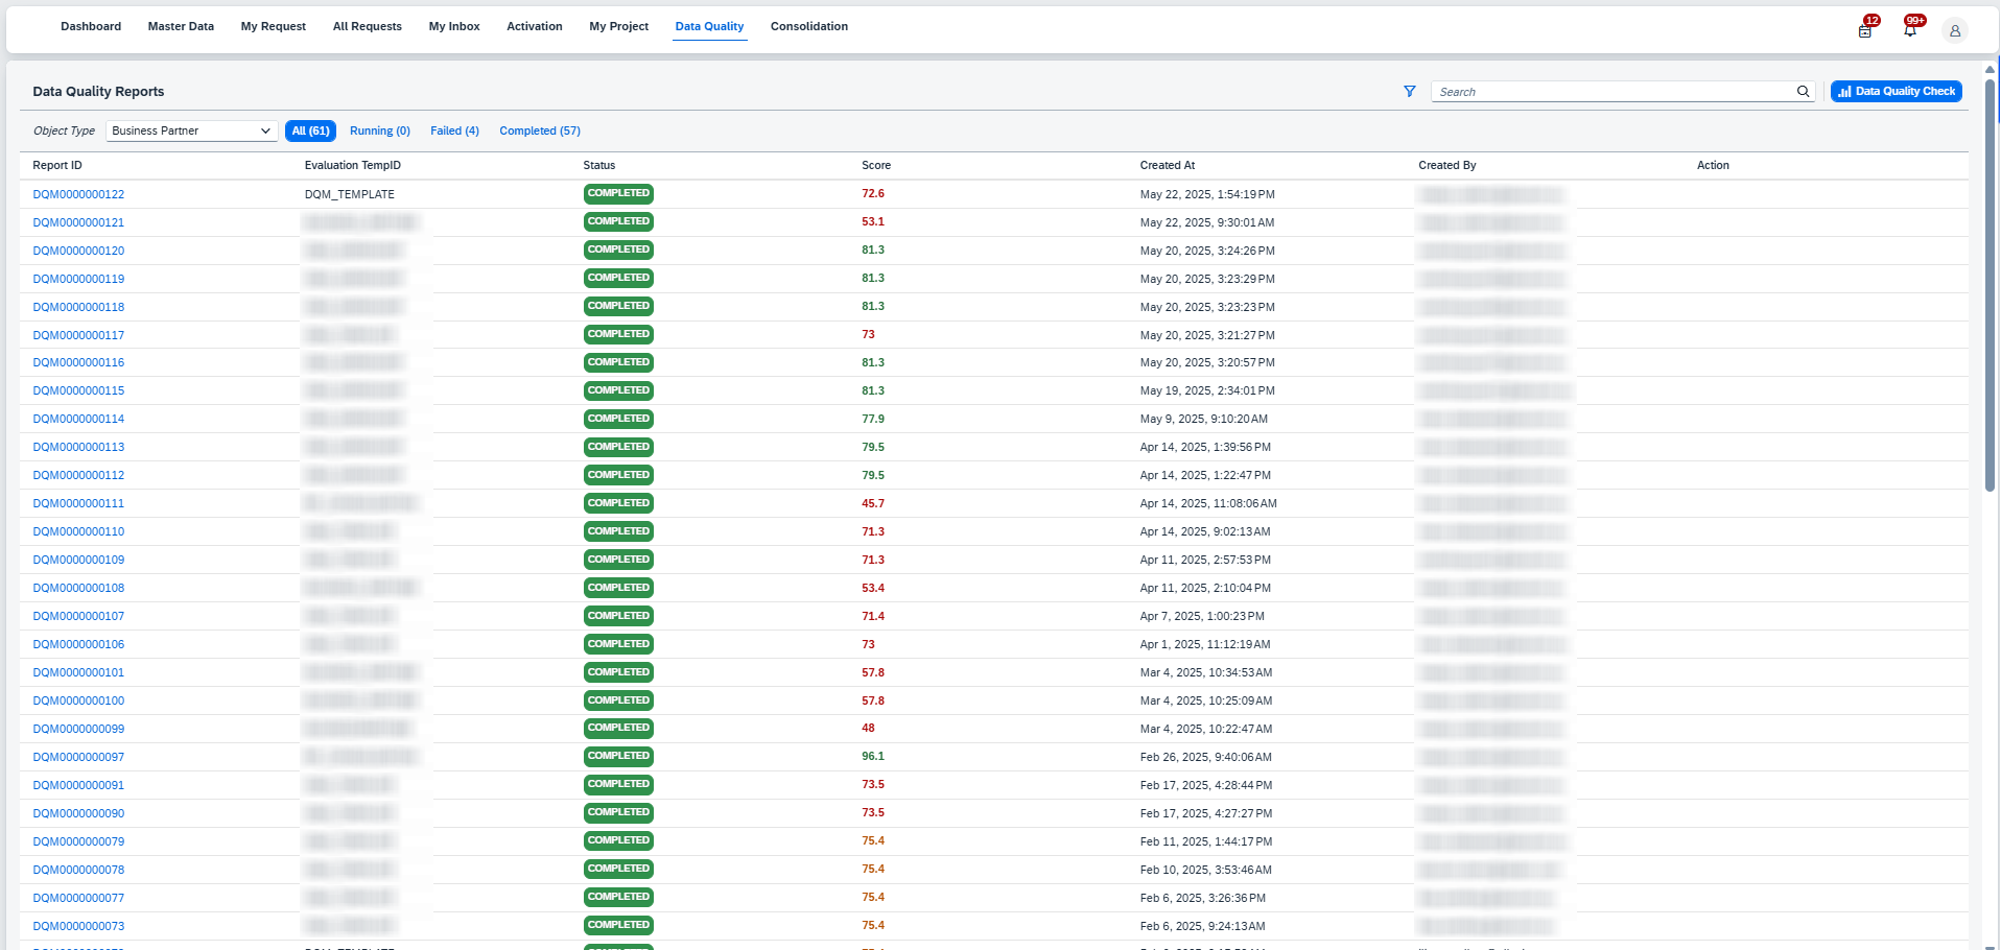Click the Evaluation TempID column header
The image size is (2000, 950).
352,166
